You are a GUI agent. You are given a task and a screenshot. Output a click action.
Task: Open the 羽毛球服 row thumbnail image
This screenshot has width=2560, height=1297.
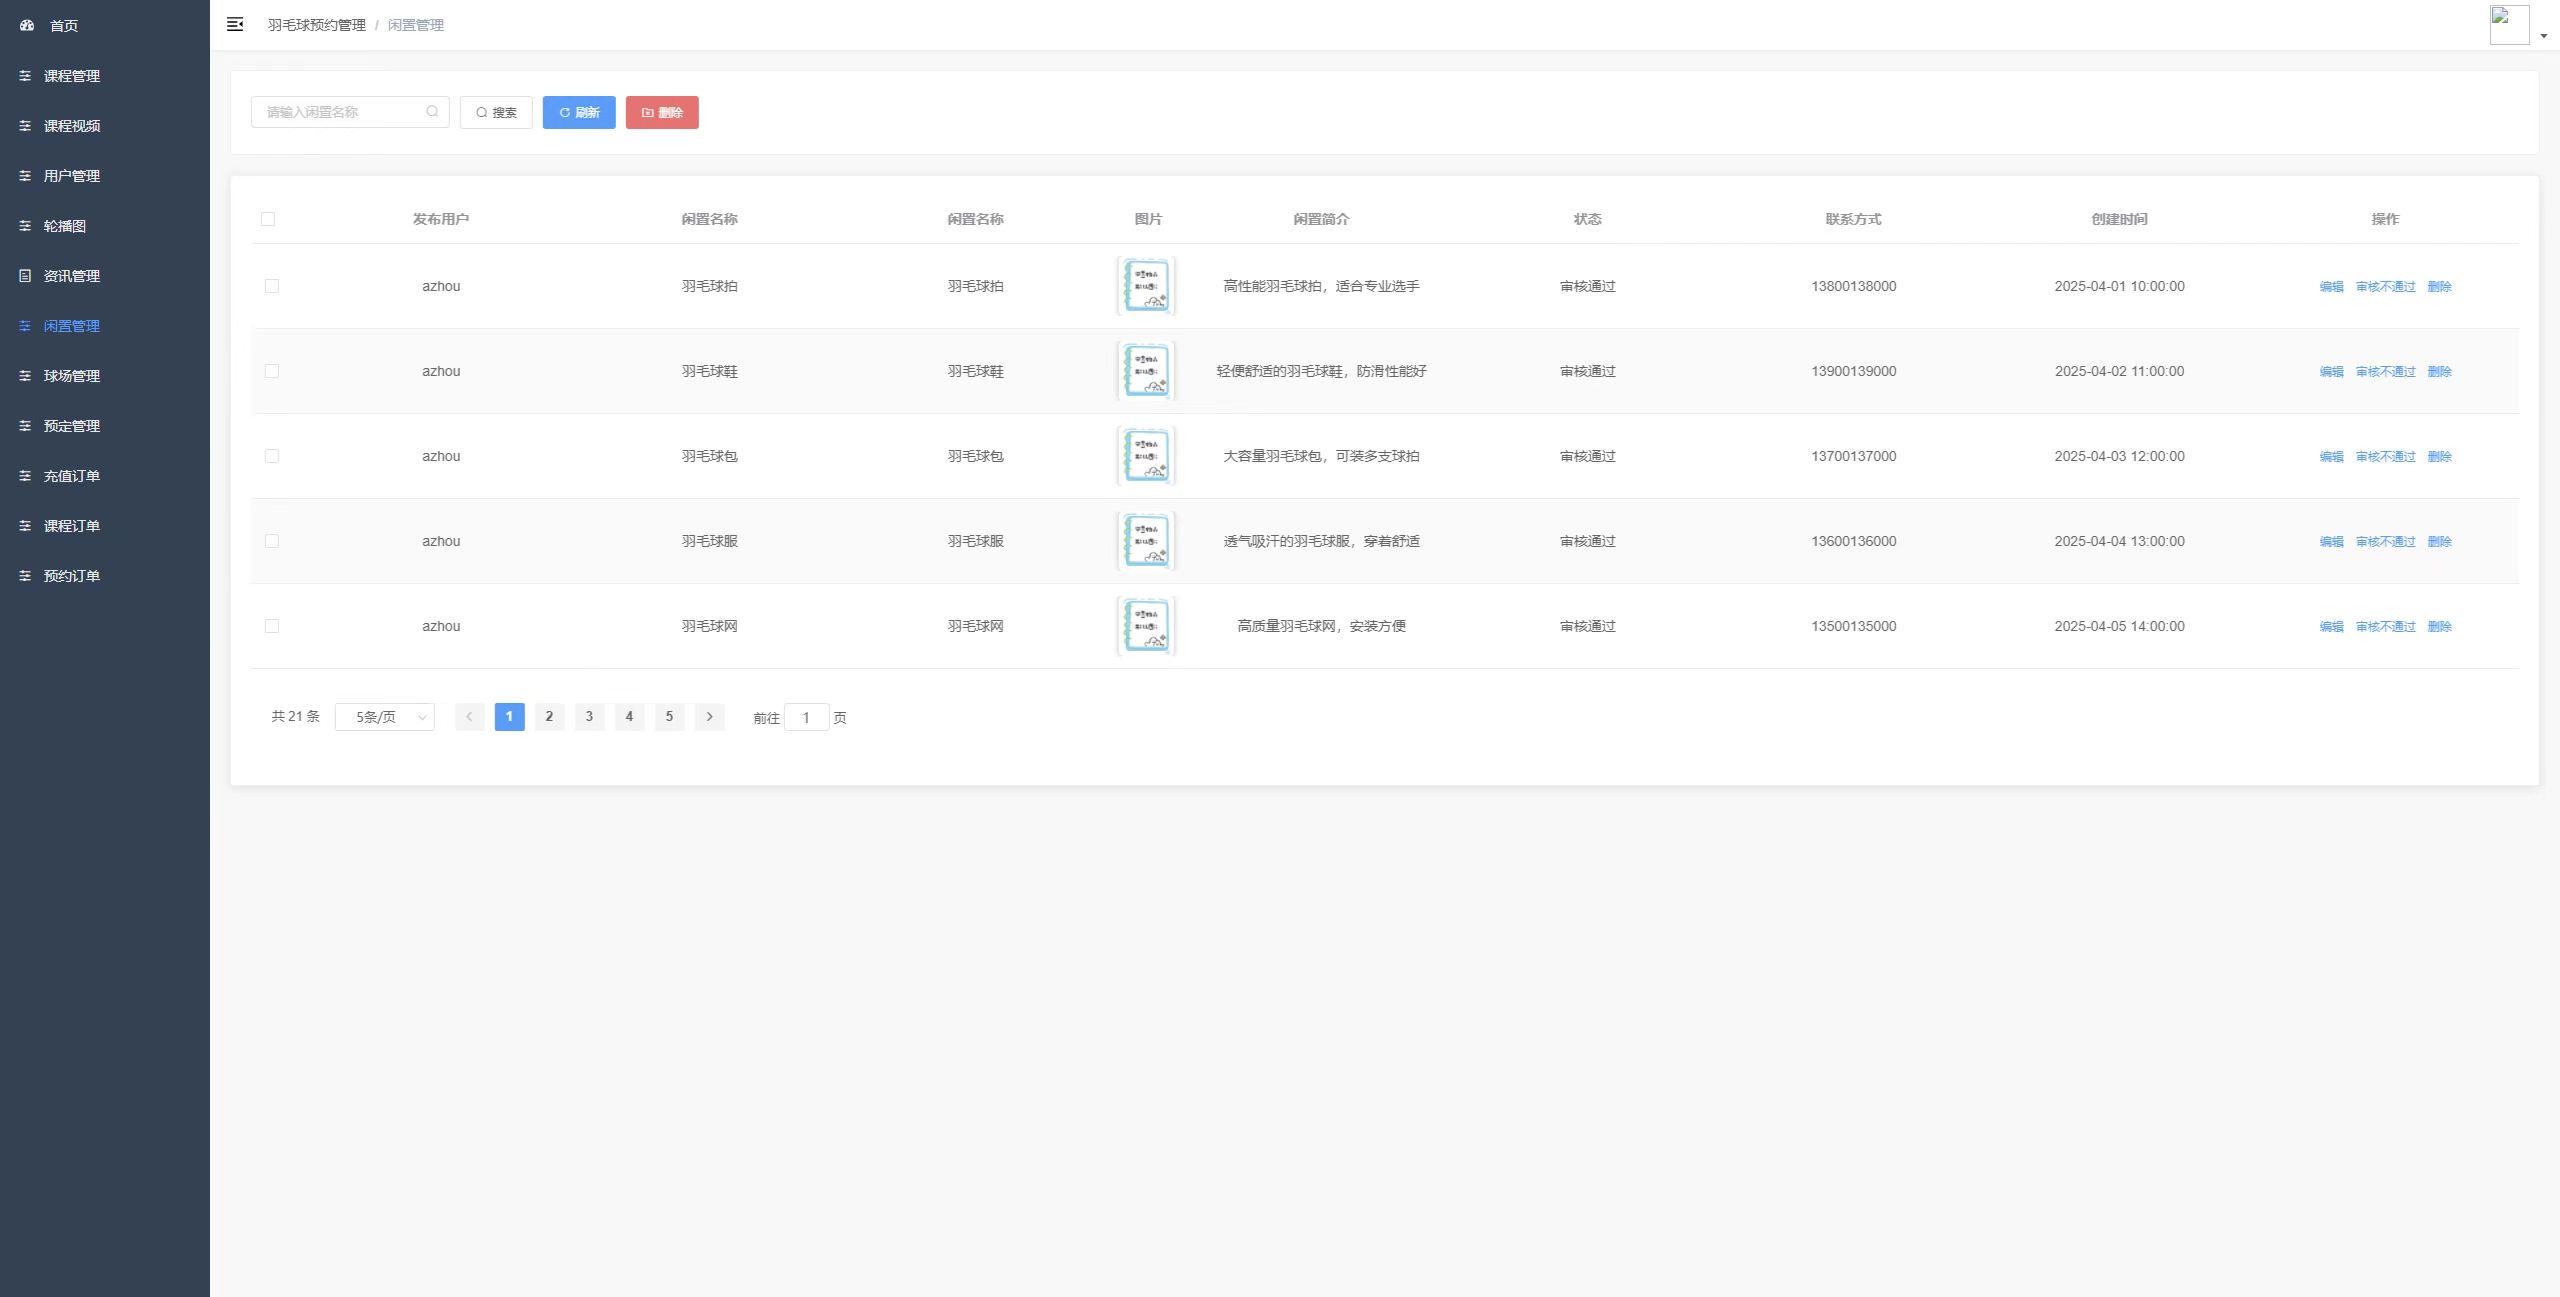[x=1146, y=541]
